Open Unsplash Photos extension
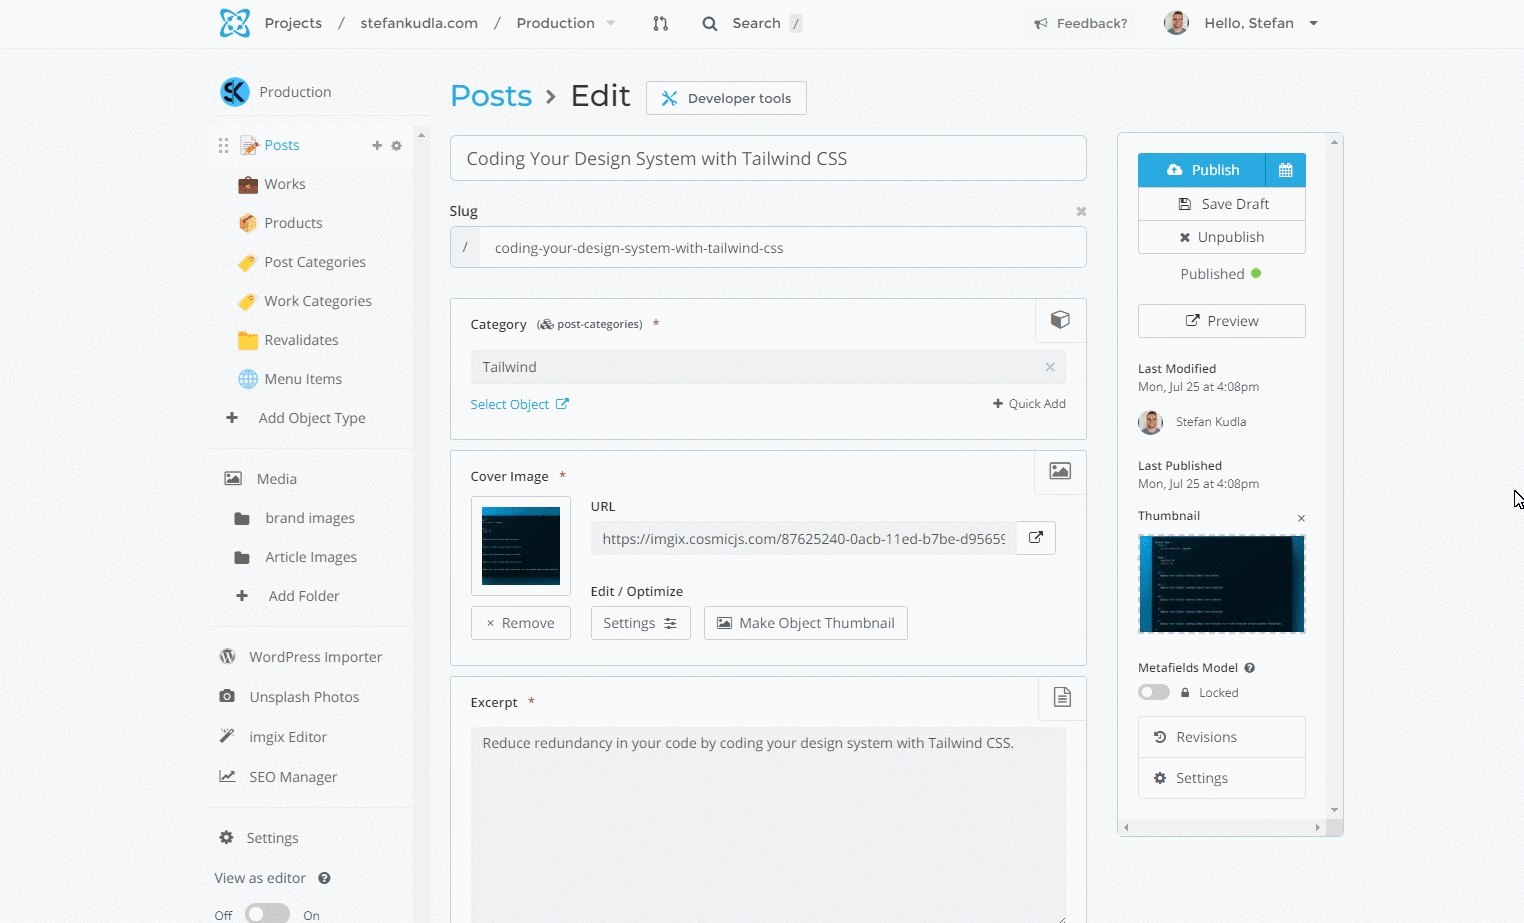Viewport: 1524px width, 923px height. pos(289,697)
